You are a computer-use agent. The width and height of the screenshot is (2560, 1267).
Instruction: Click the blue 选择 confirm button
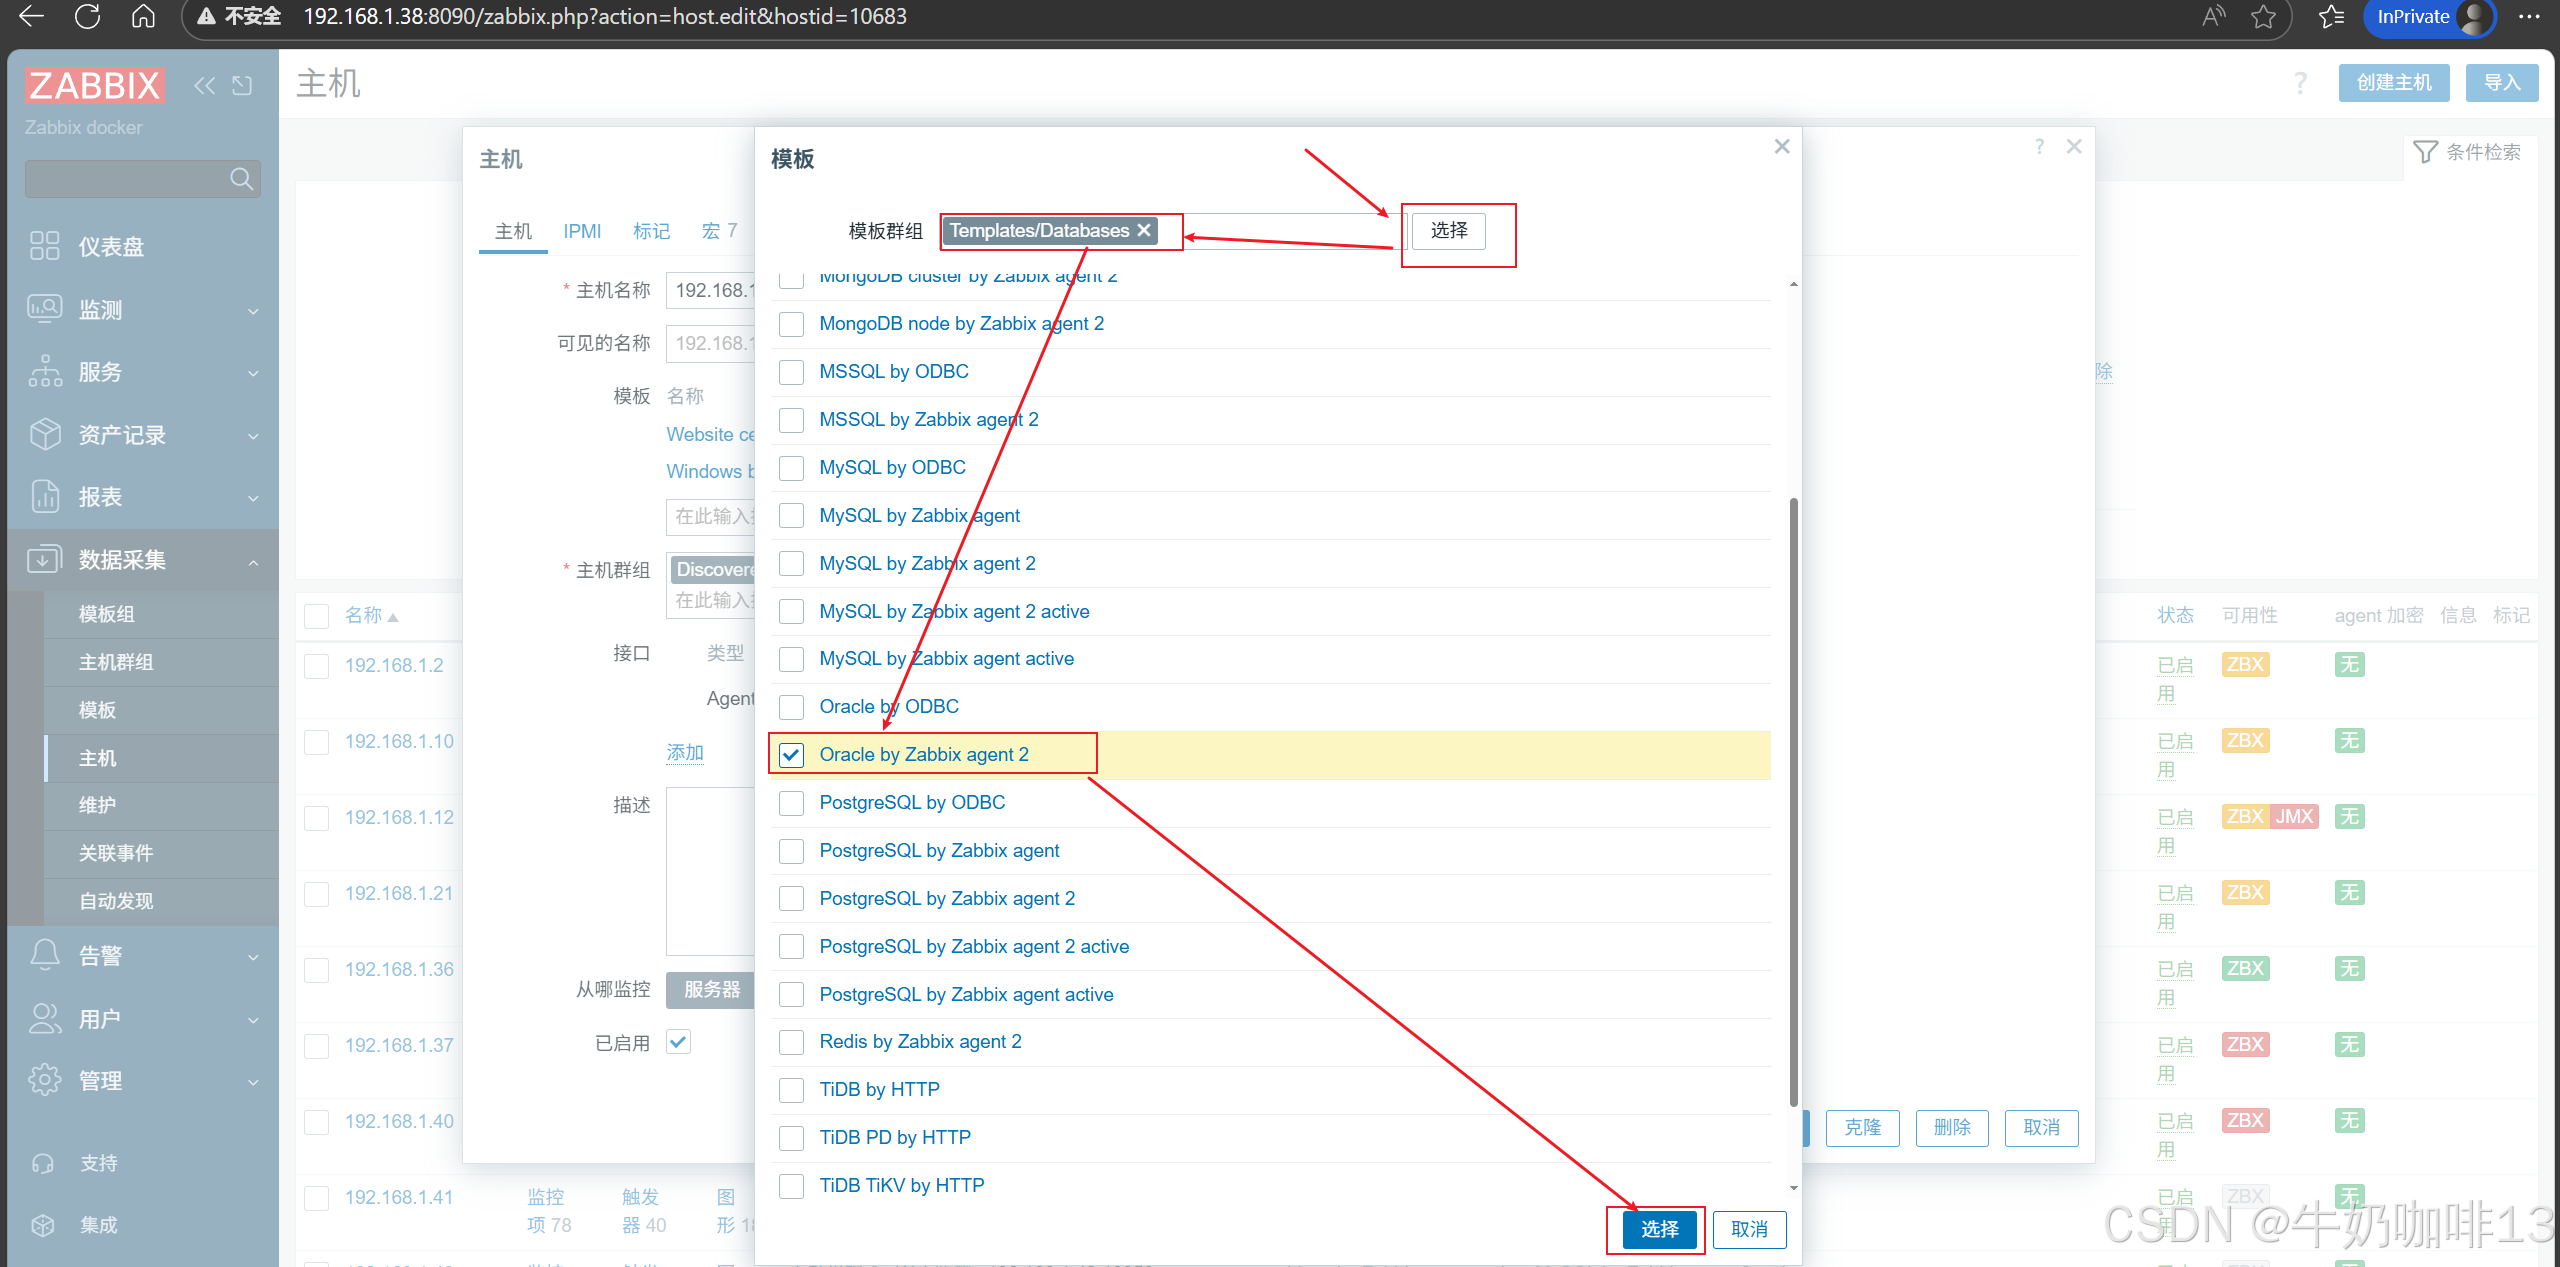click(1659, 1229)
